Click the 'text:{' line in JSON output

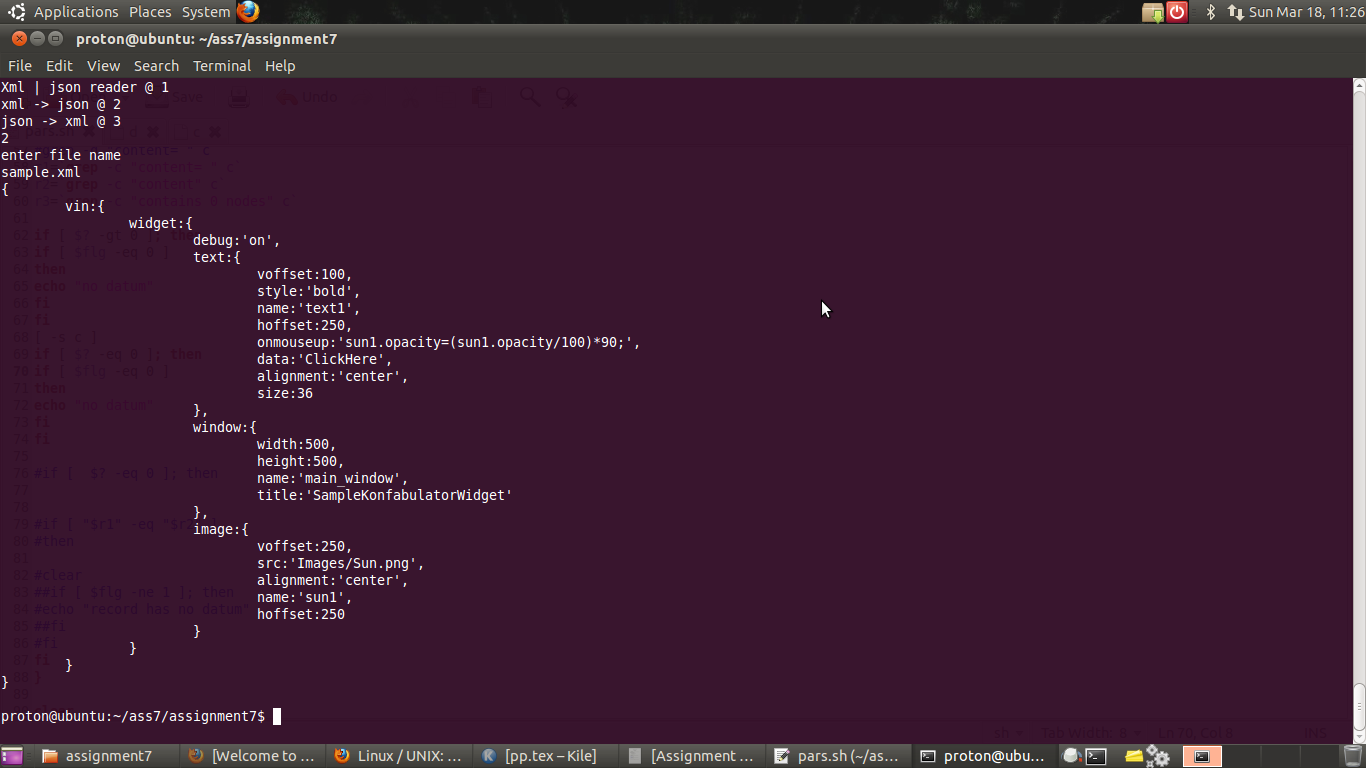pos(217,257)
